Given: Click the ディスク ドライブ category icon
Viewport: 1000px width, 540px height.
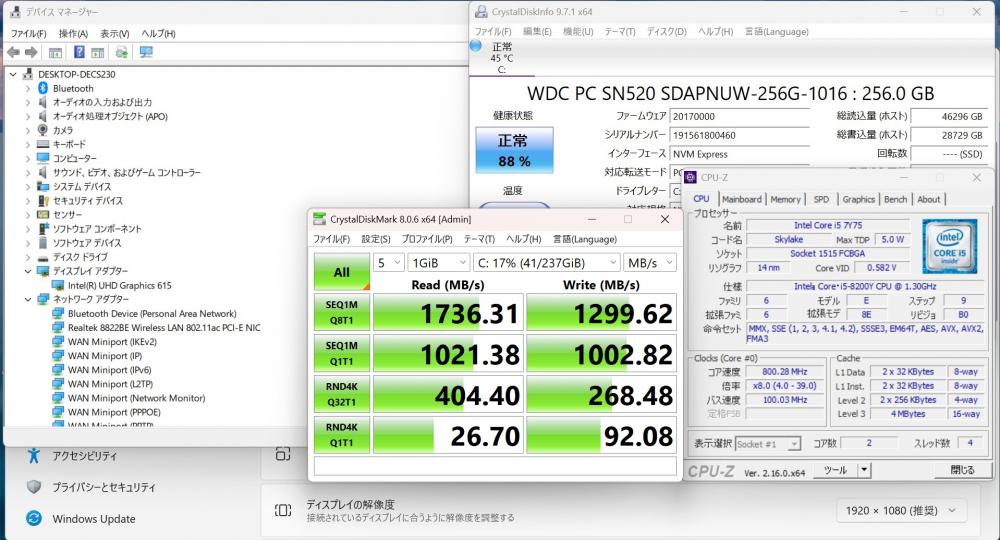Looking at the screenshot, I should pos(43,257).
